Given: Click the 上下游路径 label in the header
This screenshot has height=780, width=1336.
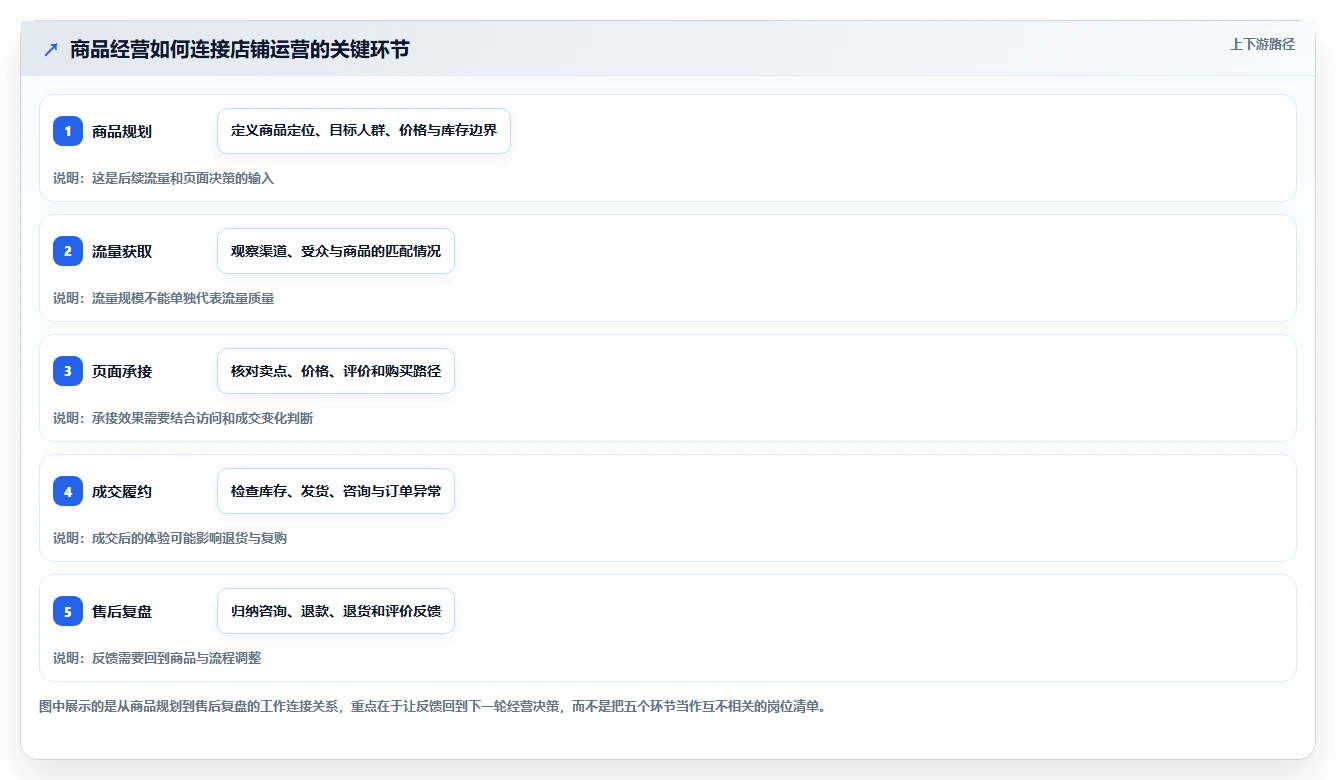Looking at the screenshot, I should 1262,44.
